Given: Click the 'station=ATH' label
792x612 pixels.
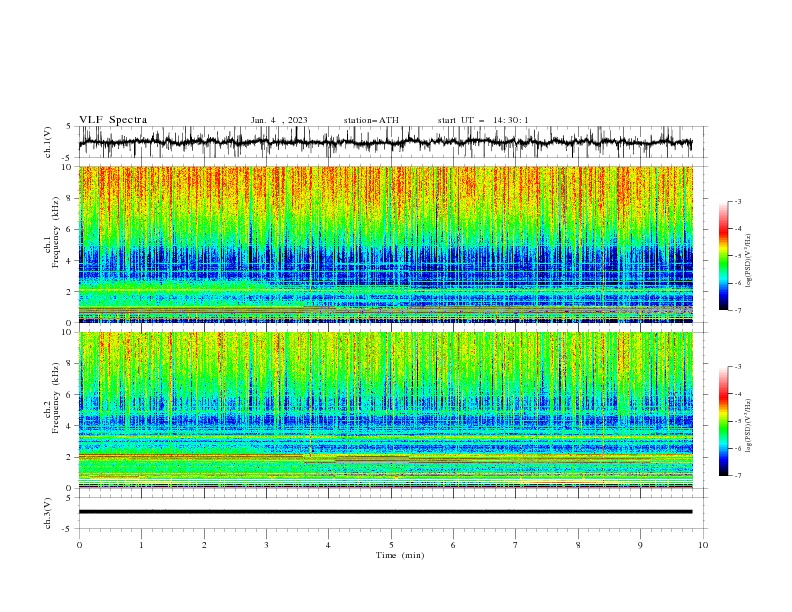Looking at the screenshot, I should click(371, 120).
